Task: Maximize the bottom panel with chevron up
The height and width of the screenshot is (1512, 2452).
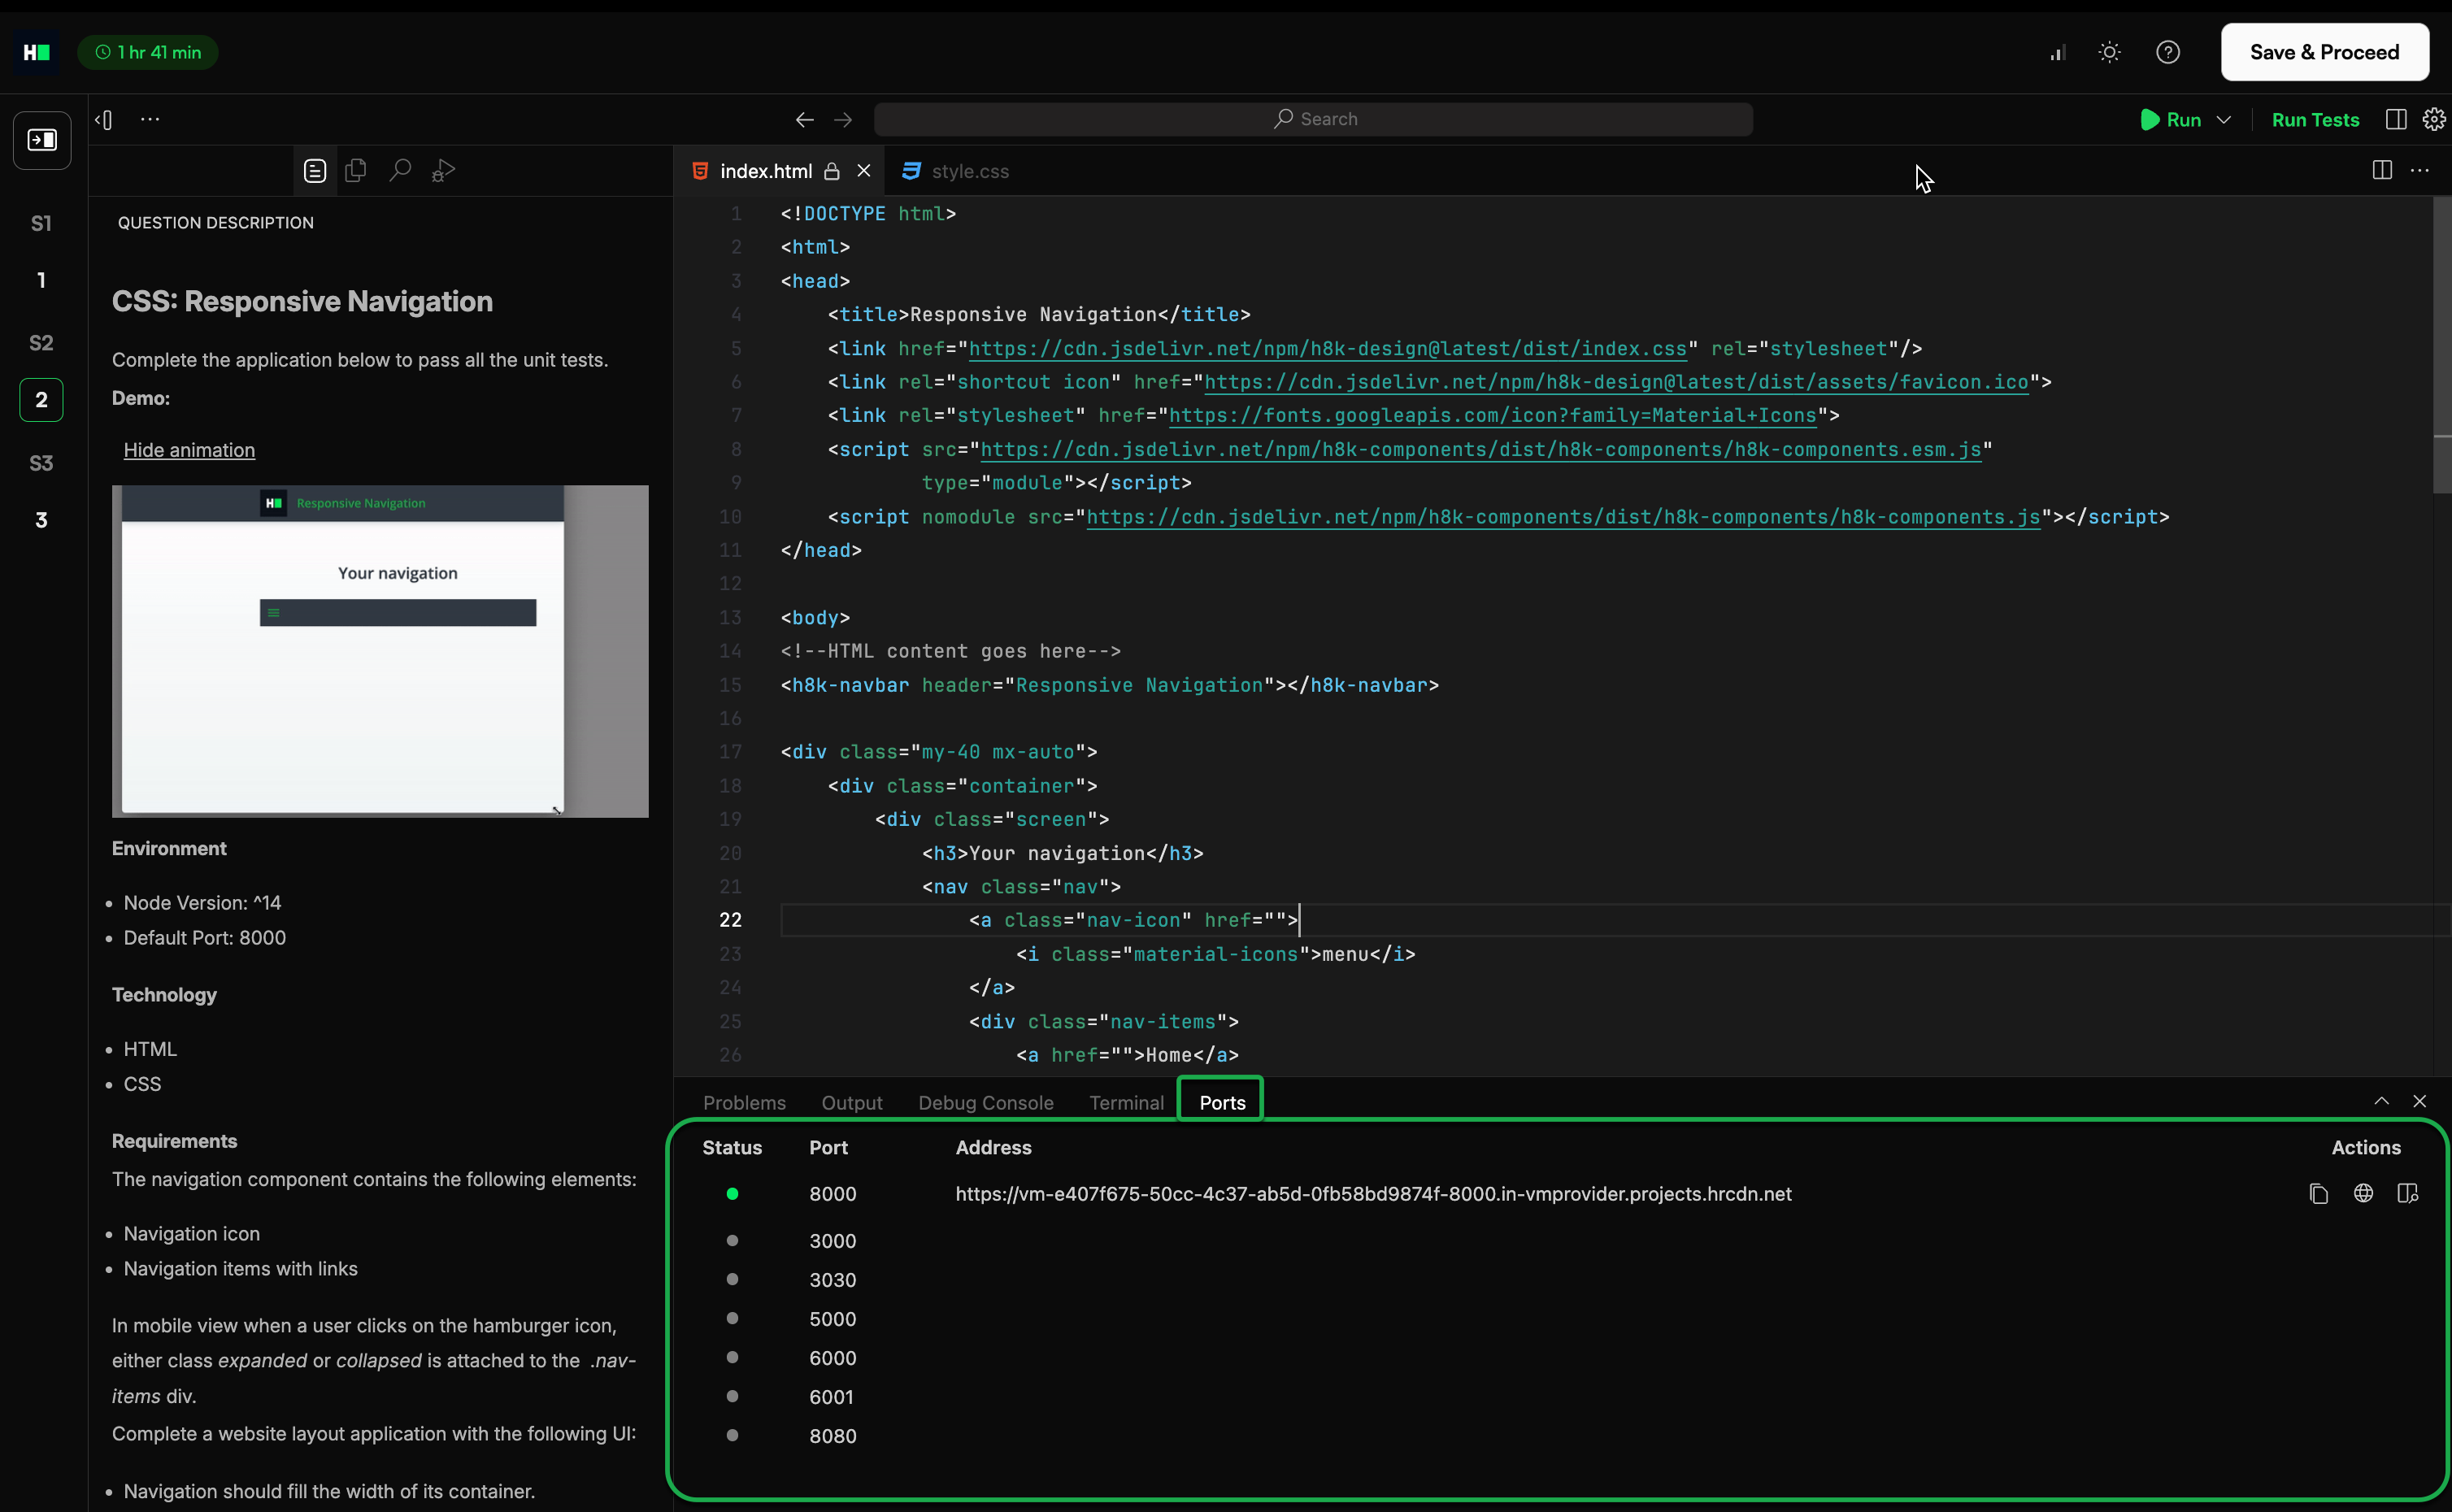Action: [x=2381, y=1101]
